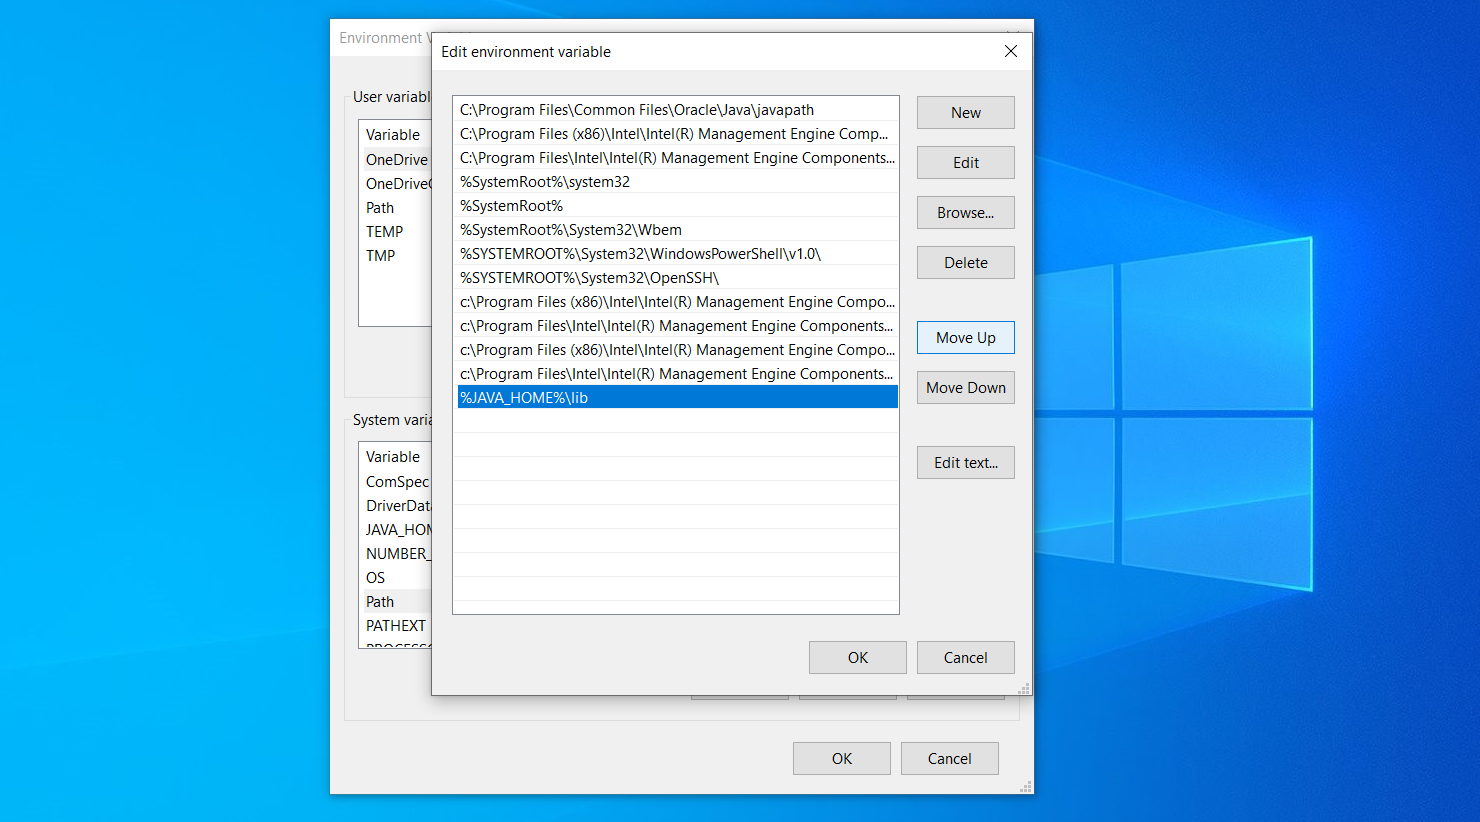Confirm the Edit environment variable dialog with OK
Screen dimensions: 1480x822
click(x=857, y=658)
